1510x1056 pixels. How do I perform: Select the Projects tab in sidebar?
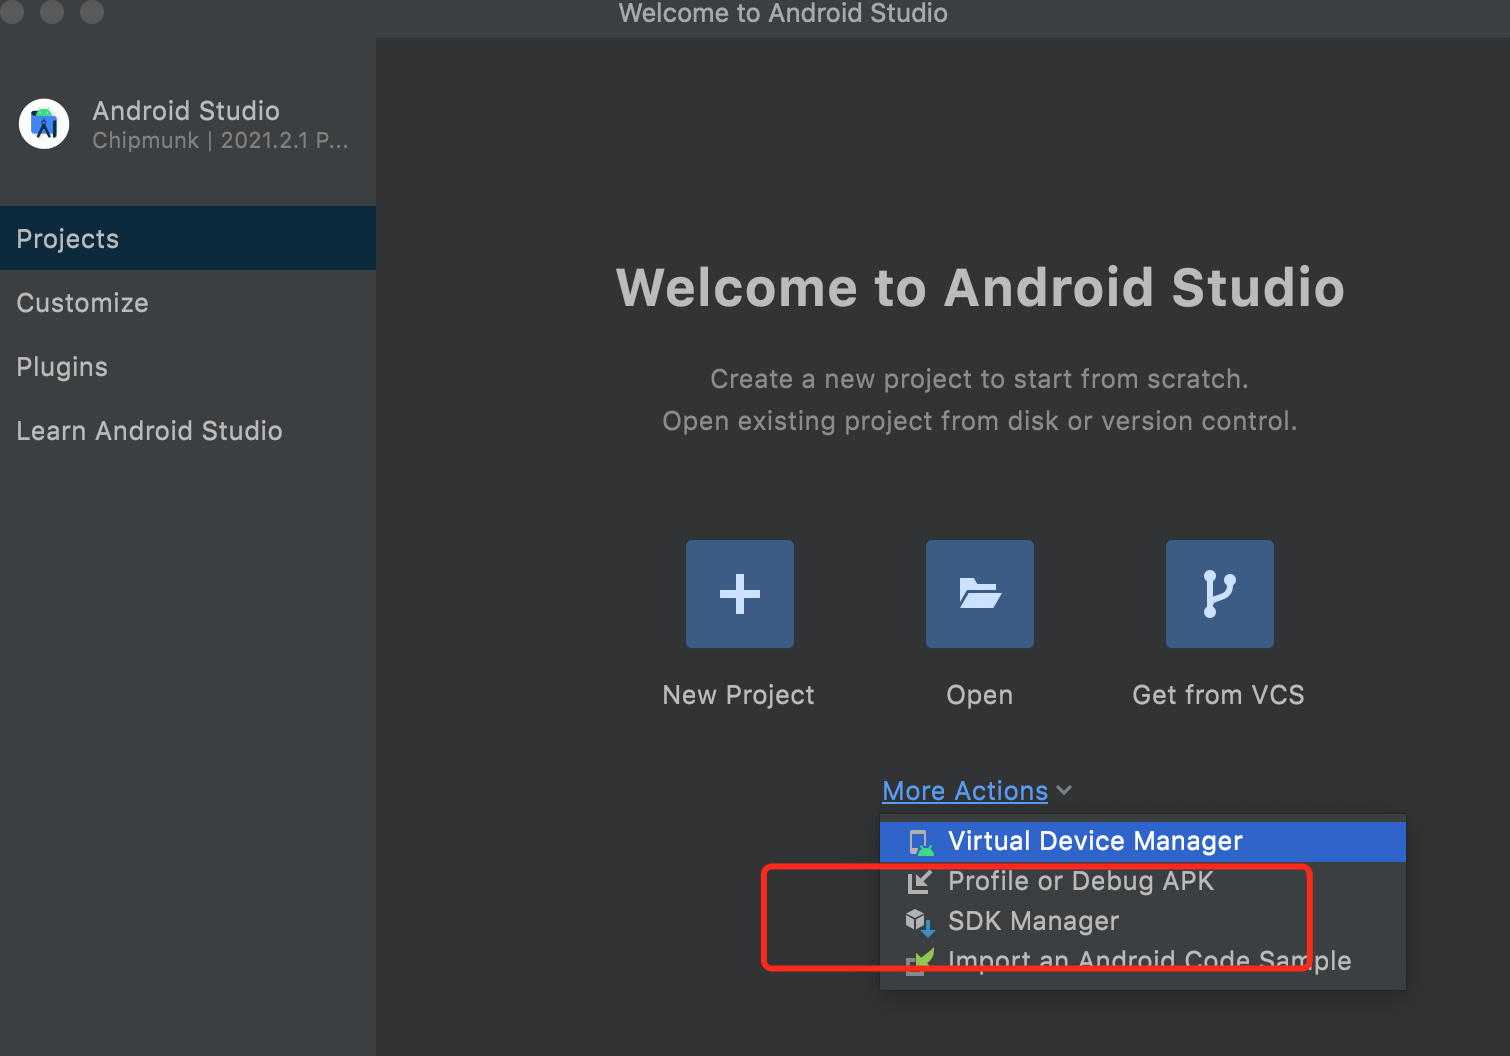click(x=188, y=238)
